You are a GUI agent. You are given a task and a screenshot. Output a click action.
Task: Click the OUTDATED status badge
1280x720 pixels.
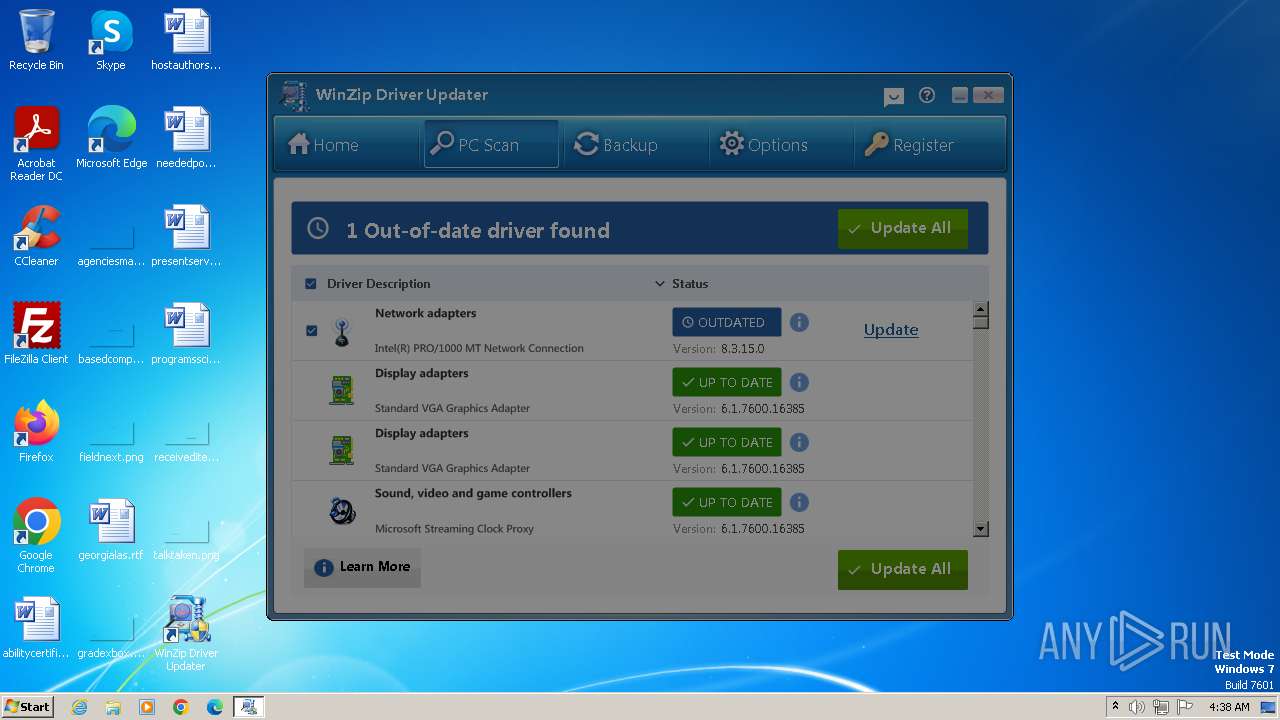click(x=727, y=322)
